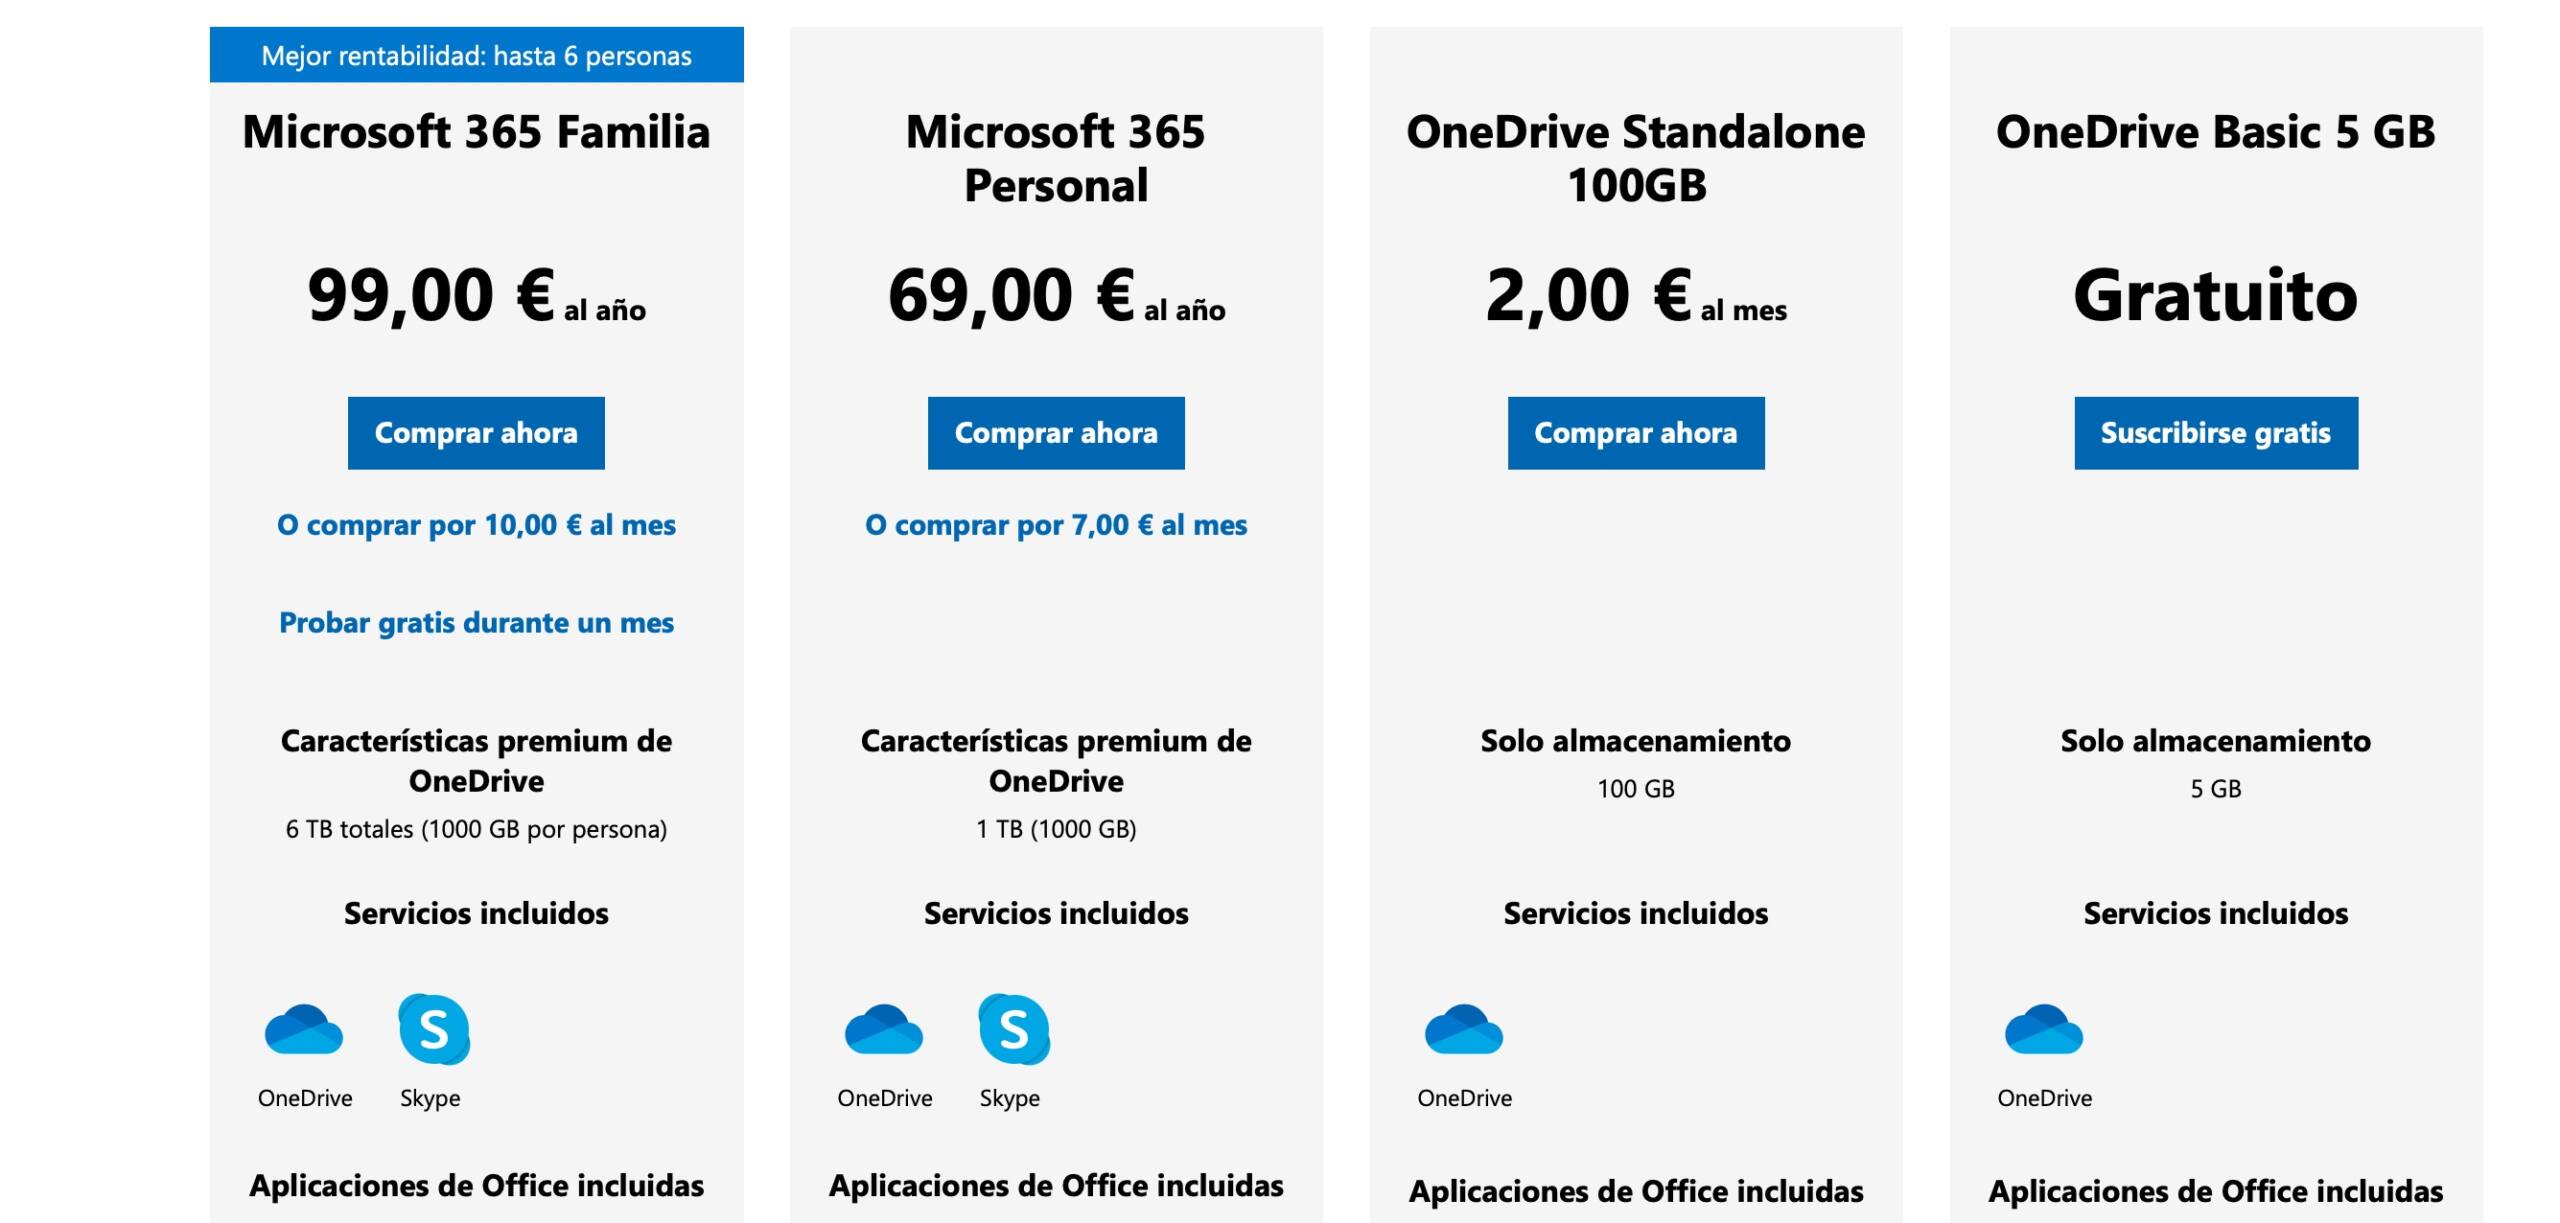Viewport: 2560px width, 1223px height.
Task: Click the Microsoft 365 Familia plan title
Action: pyautogui.click(x=476, y=131)
